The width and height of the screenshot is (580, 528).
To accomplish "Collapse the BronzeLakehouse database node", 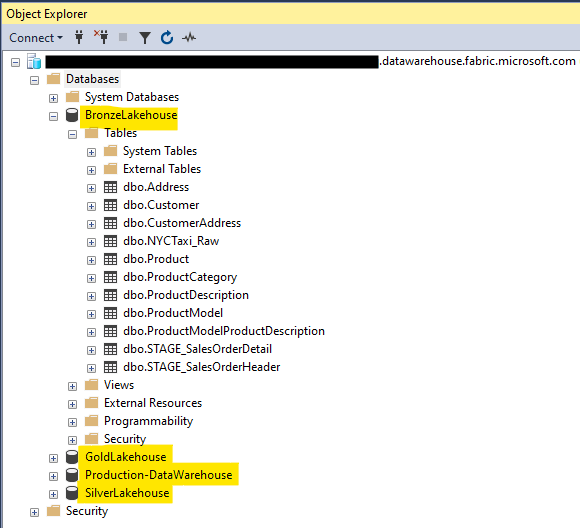I will coord(53,116).
